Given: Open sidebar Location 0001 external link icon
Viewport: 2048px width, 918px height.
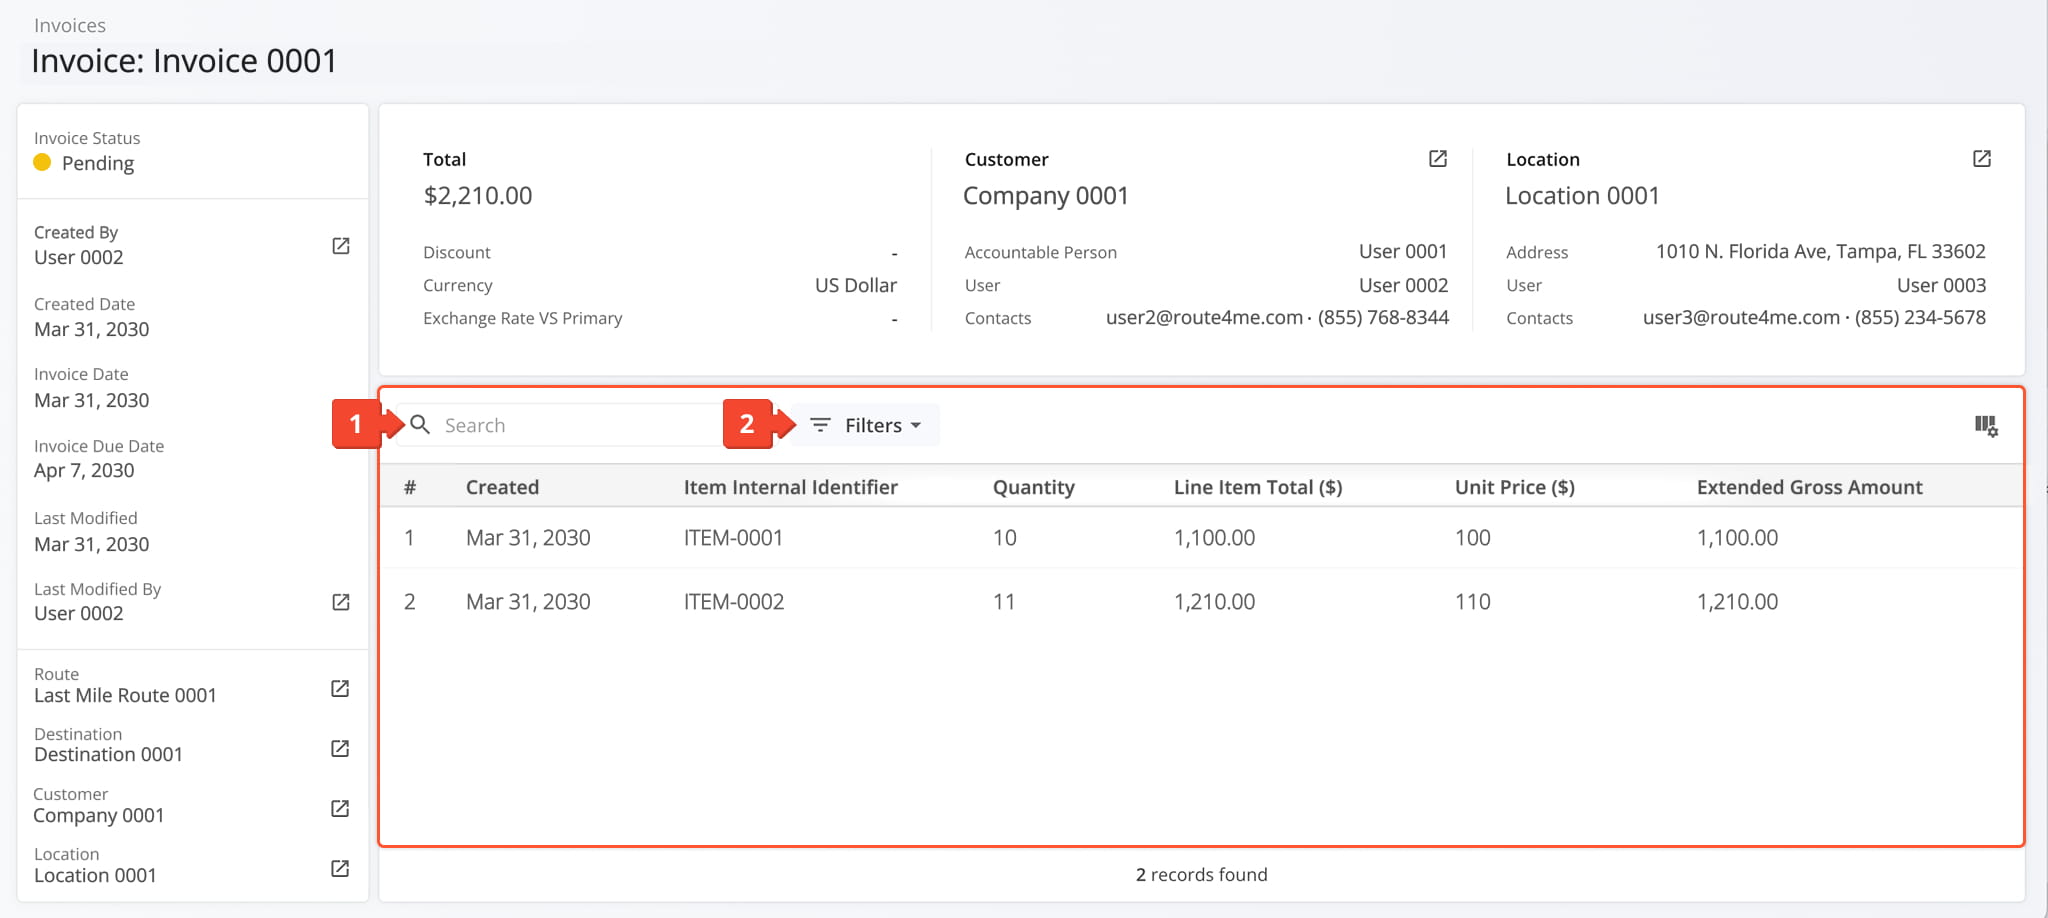Looking at the screenshot, I should click(340, 868).
